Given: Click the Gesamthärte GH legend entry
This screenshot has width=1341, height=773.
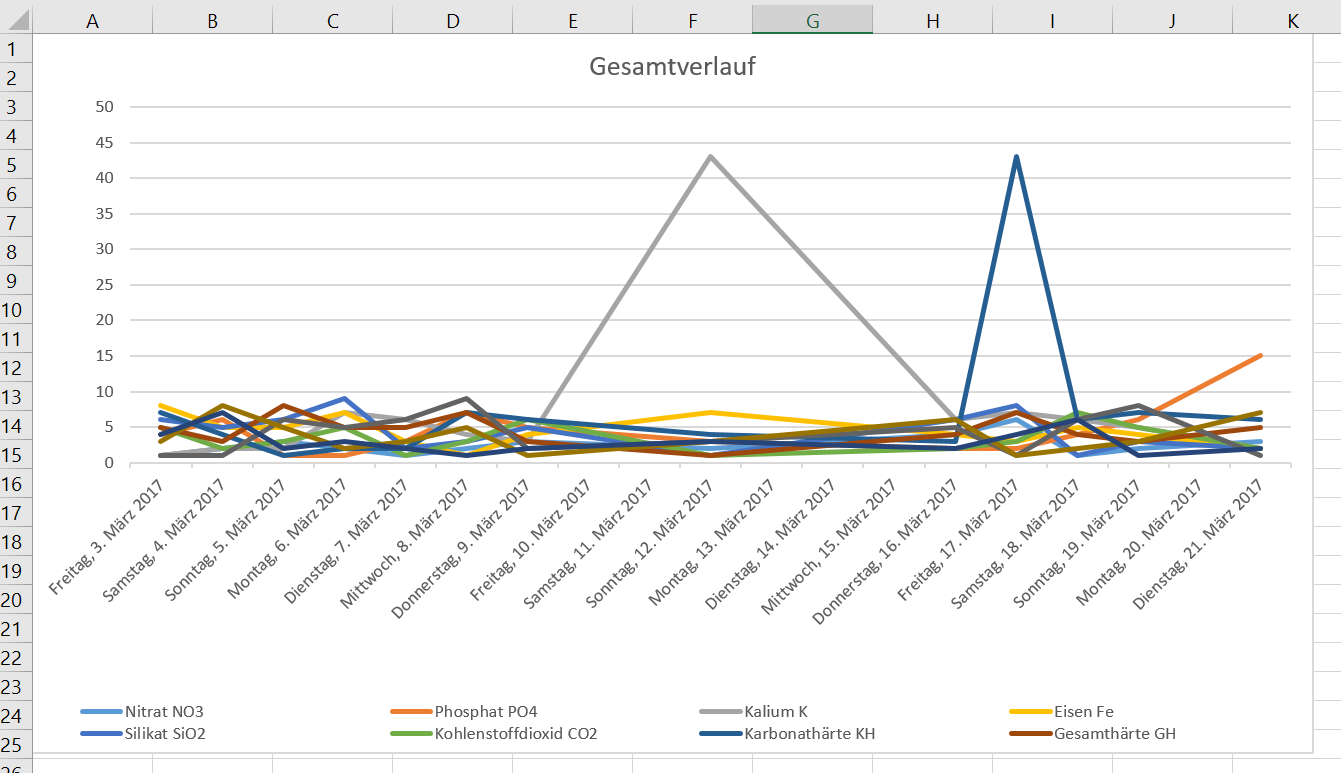Looking at the screenshot, I should tap(1092, 733).
